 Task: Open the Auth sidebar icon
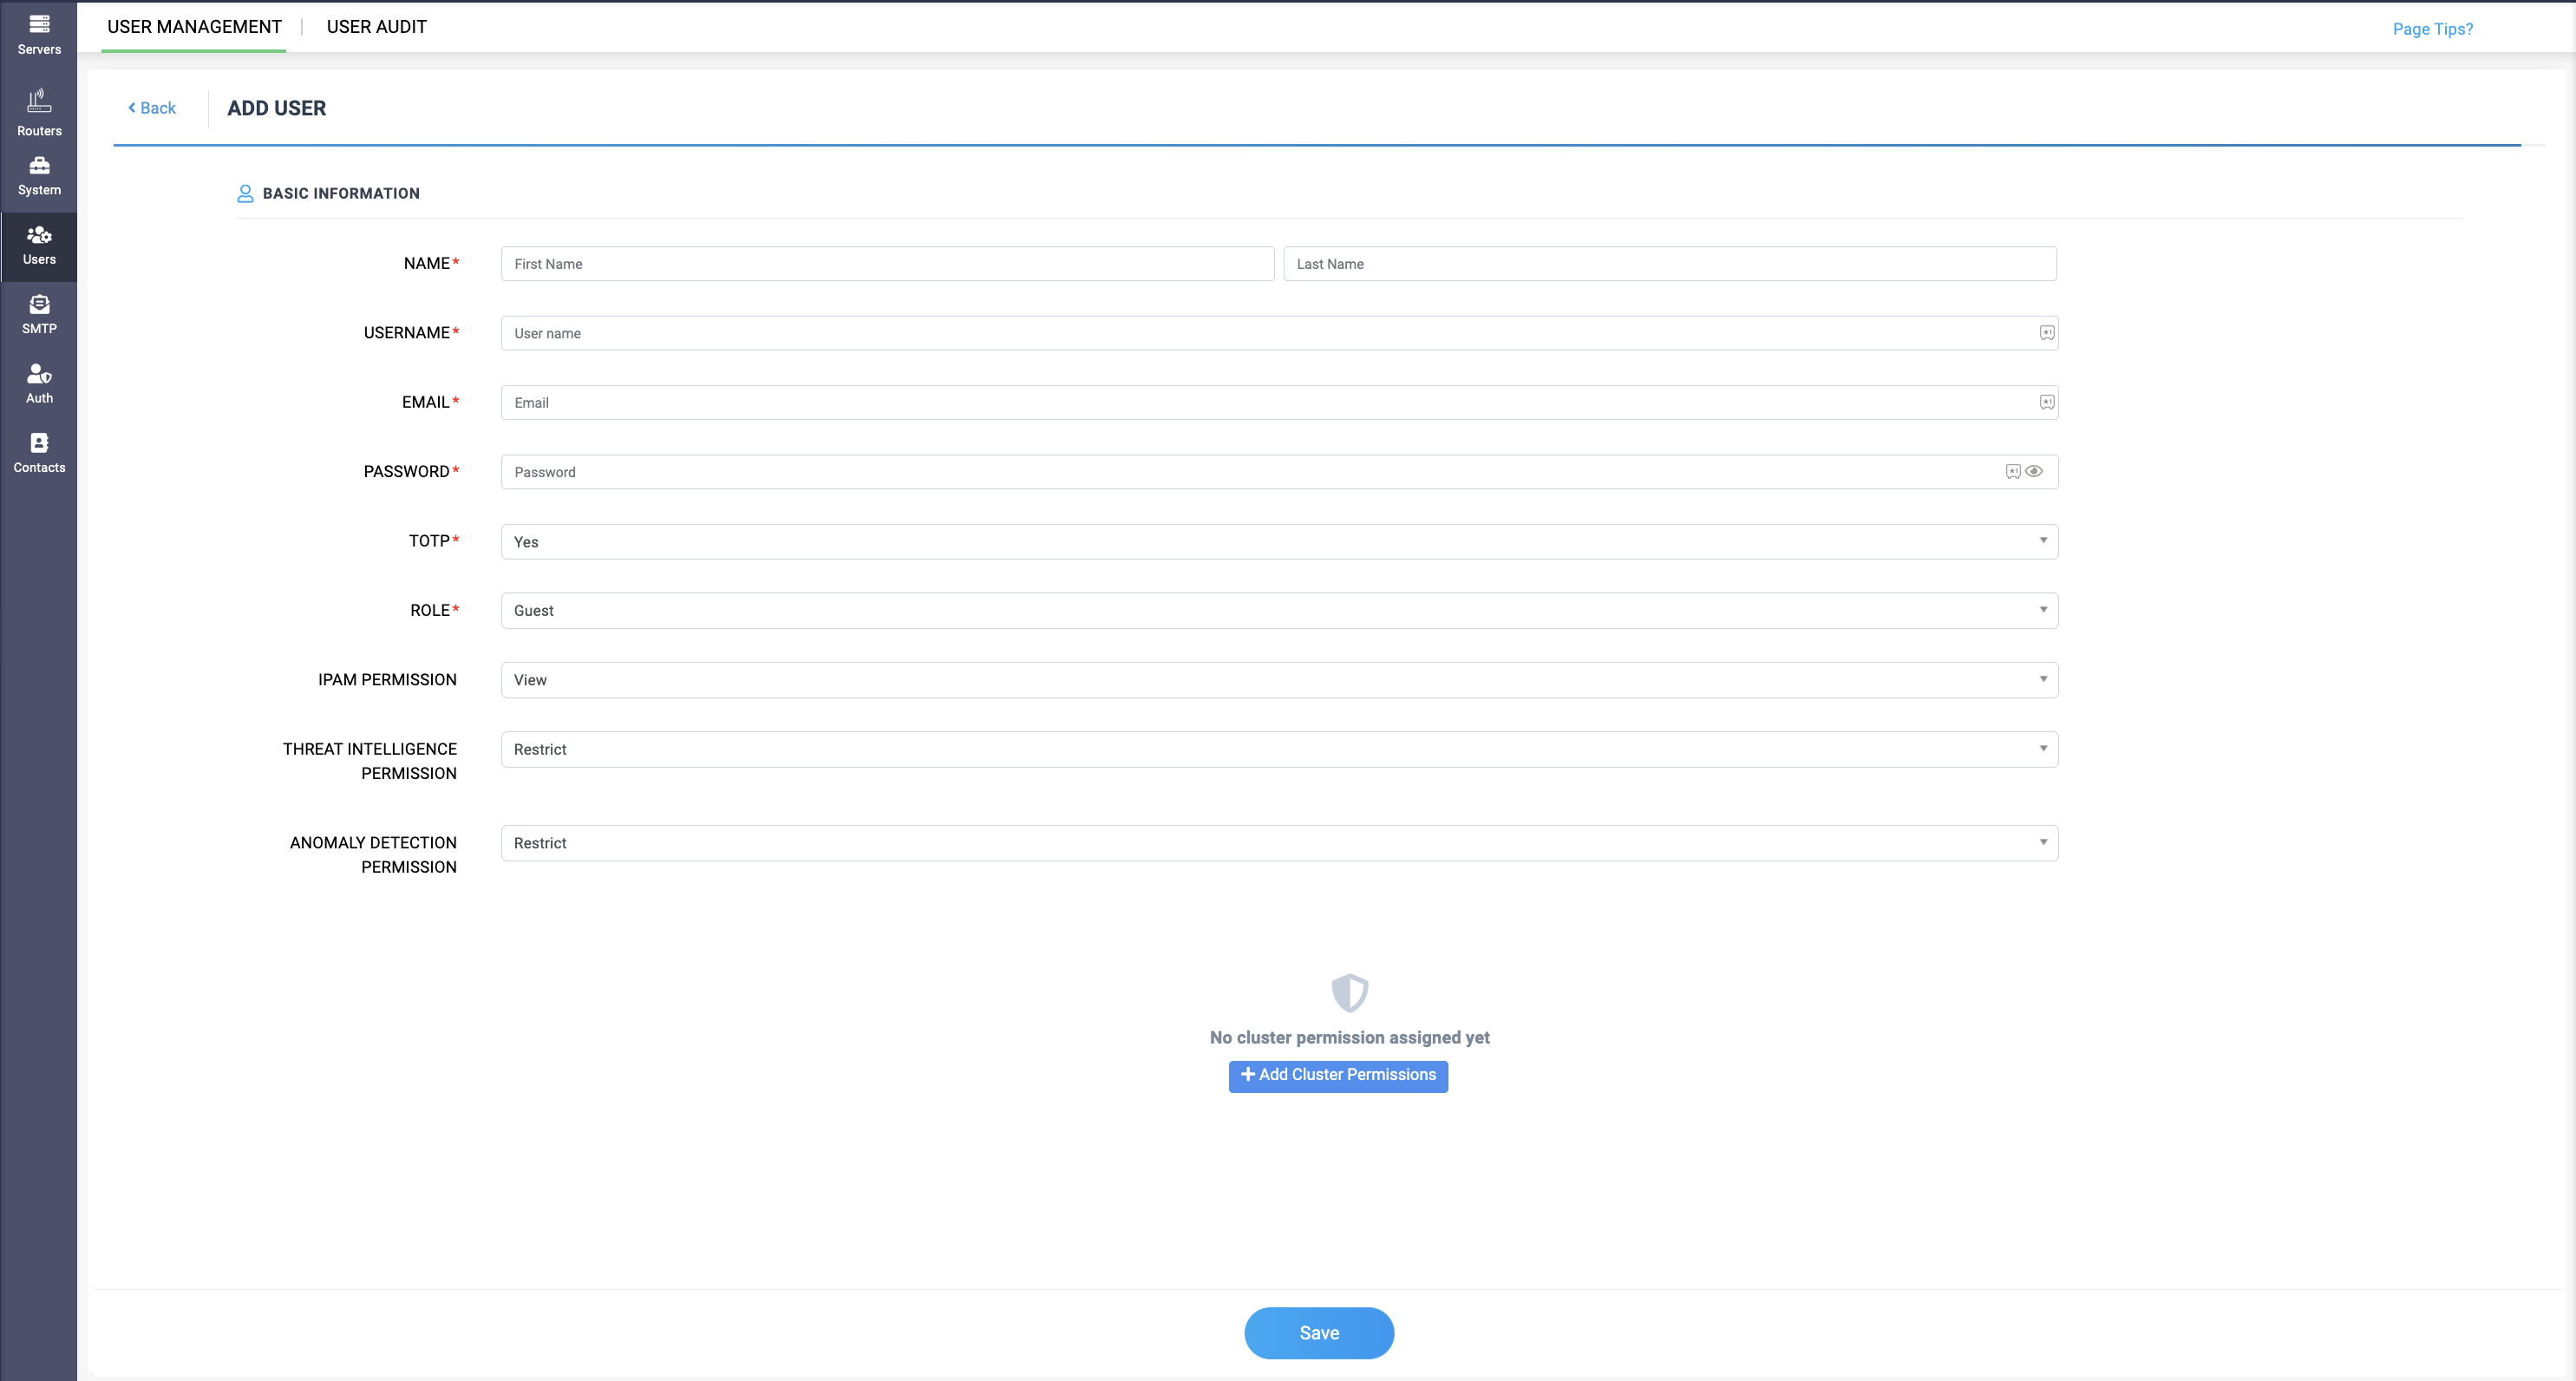(x=39, y=384)
